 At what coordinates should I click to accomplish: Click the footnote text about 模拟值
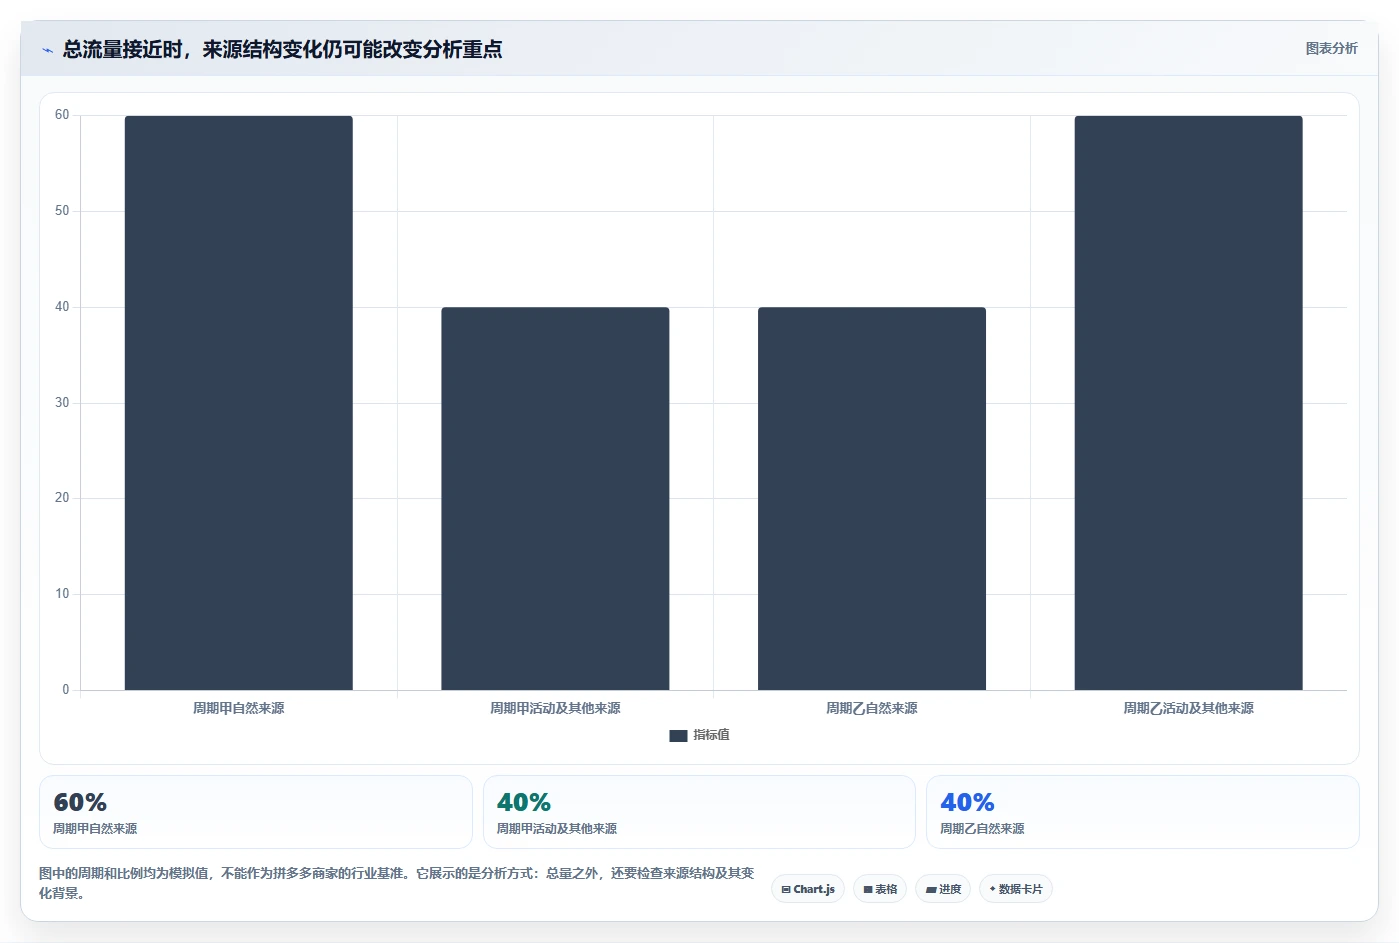click(397, 883)
